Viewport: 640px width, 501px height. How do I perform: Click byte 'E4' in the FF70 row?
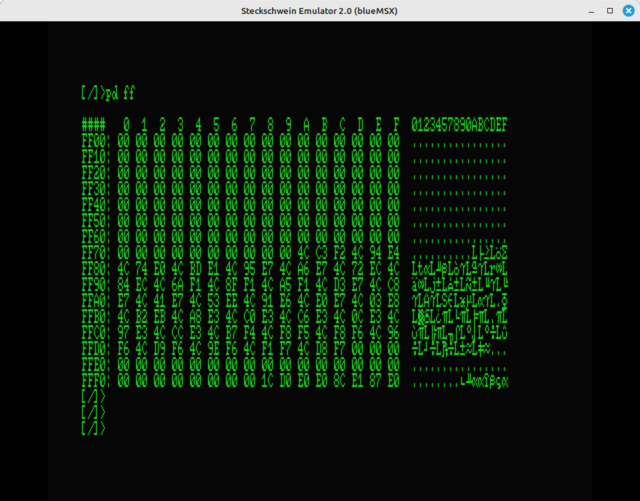pos(393,253)
